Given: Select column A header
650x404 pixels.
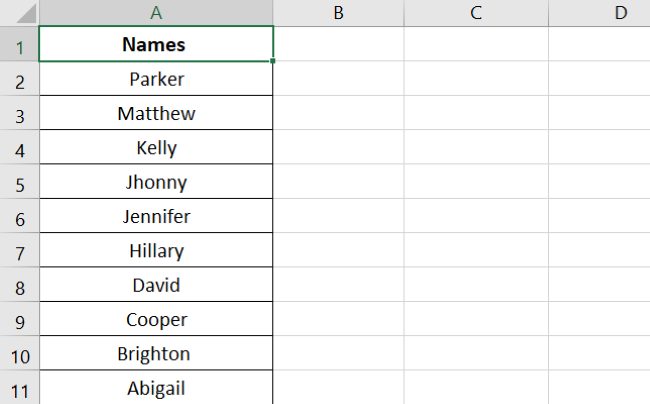Looking at the screenshot, I should 156,13.
